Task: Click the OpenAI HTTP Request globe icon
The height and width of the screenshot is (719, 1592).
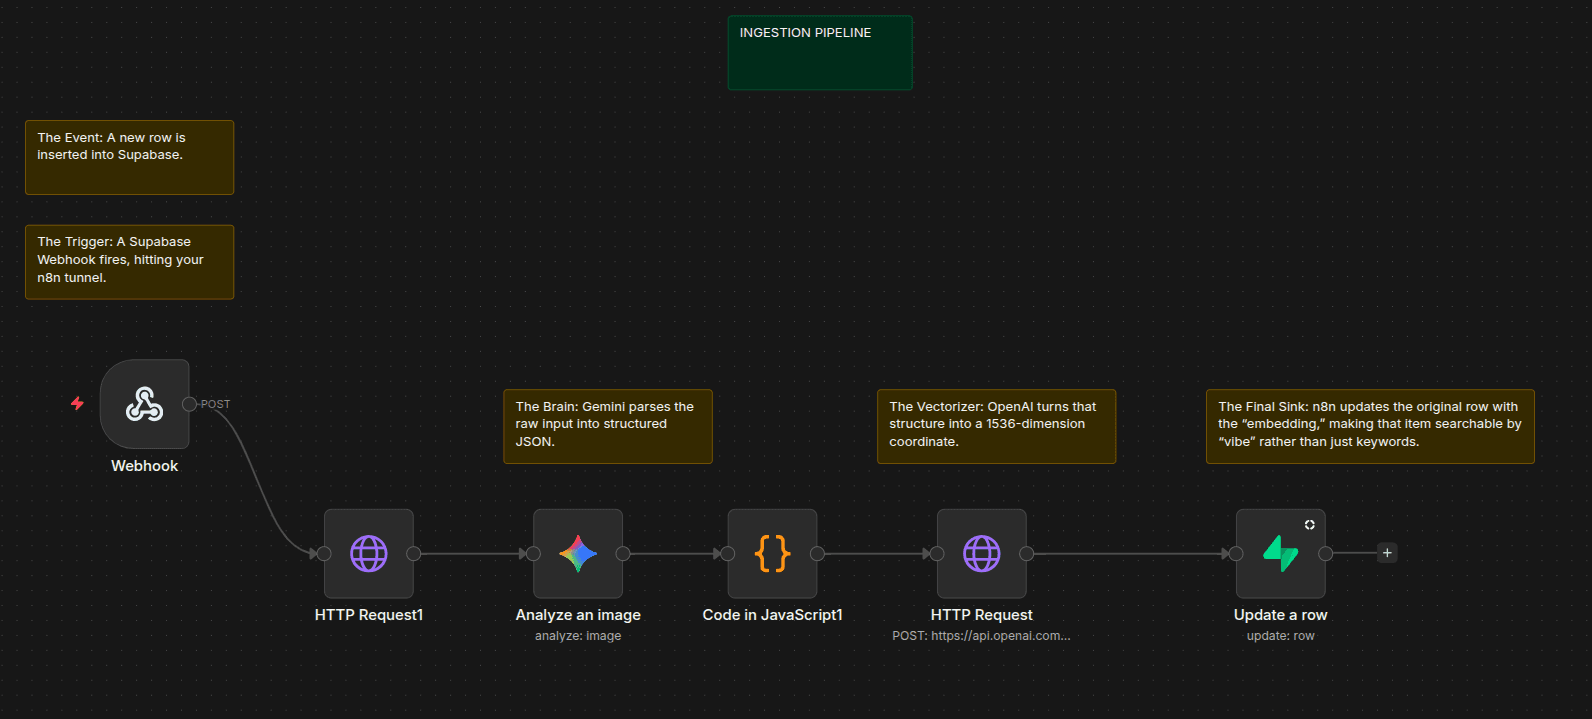Action: [981, 553]
